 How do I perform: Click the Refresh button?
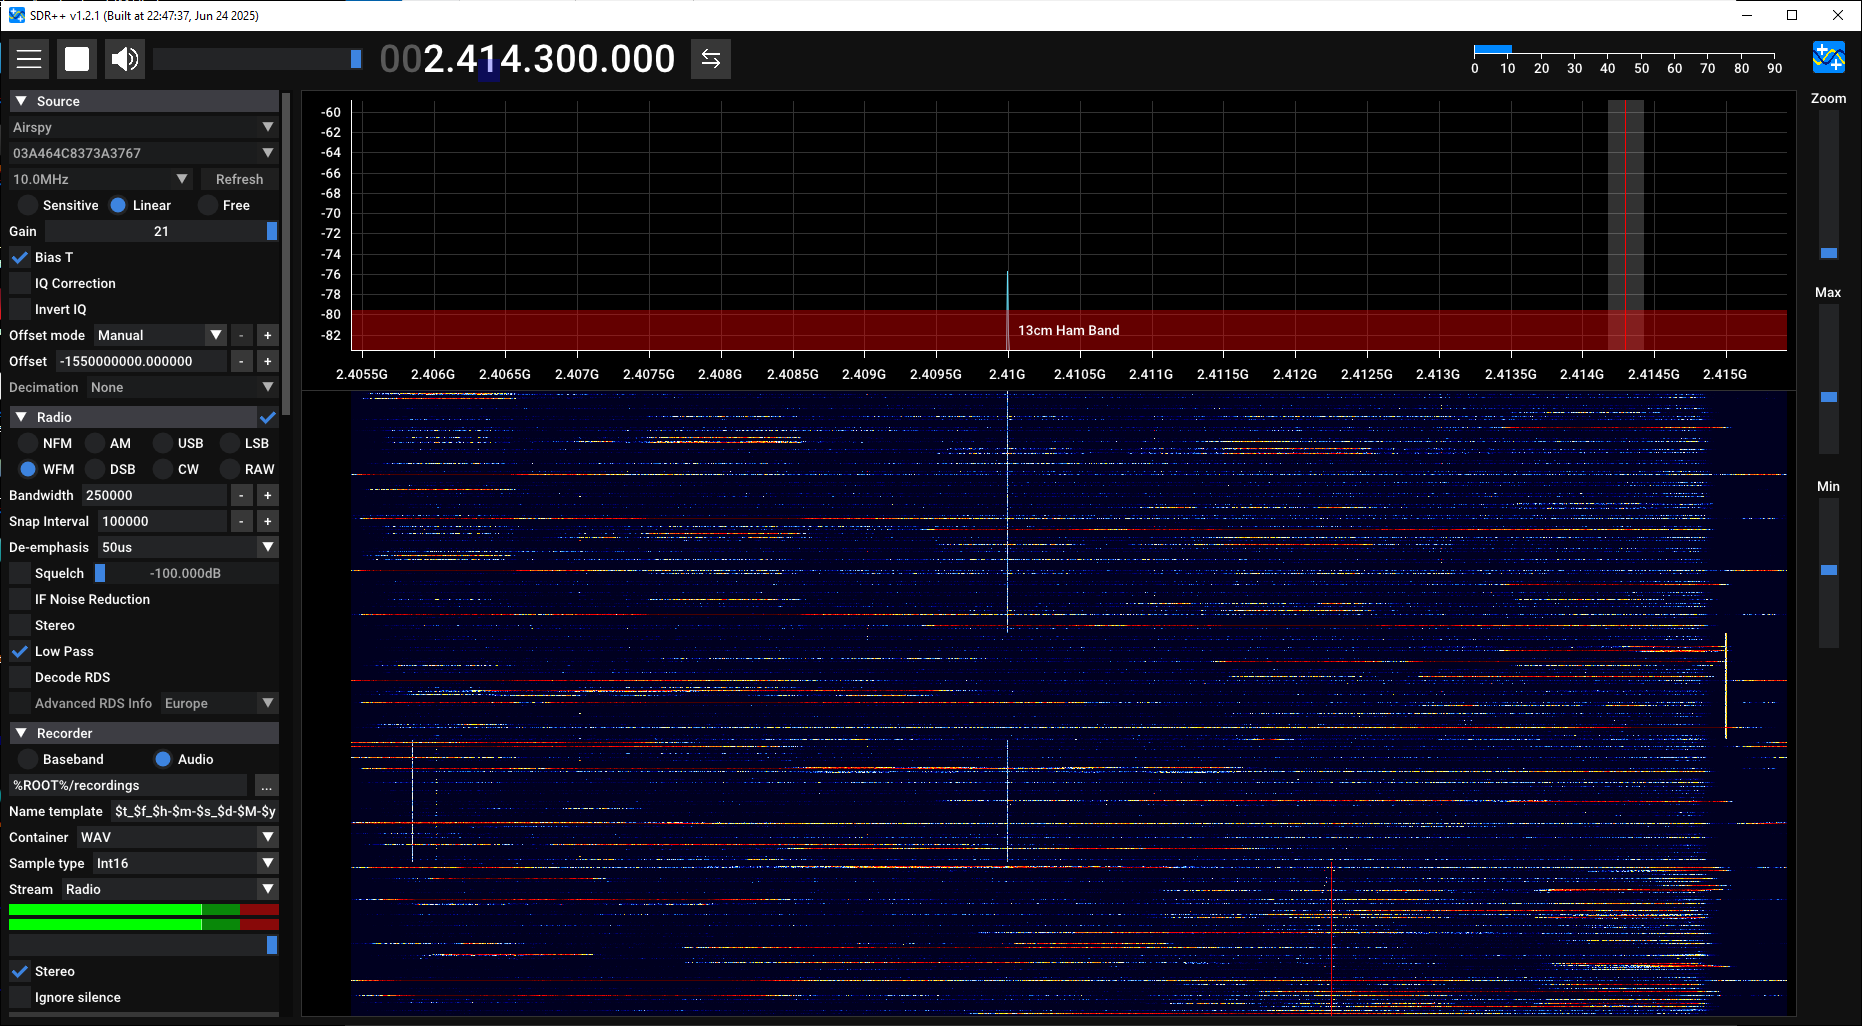(x=239, y=179)
